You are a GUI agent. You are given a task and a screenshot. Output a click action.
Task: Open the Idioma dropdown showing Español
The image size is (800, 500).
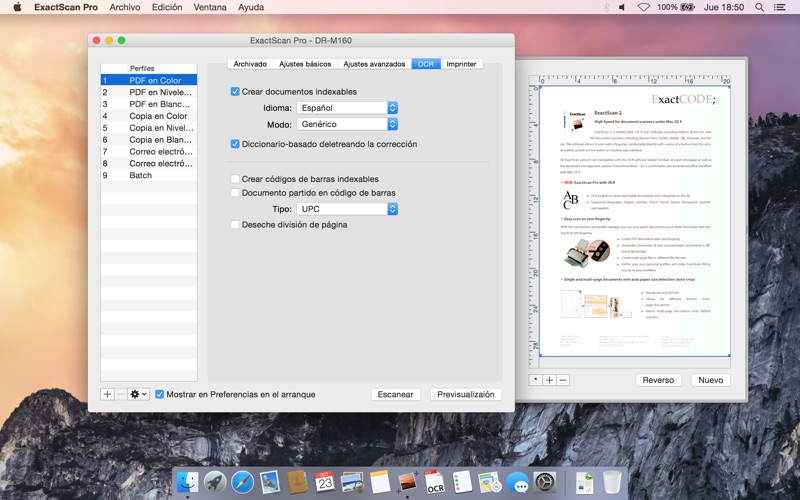347,108
